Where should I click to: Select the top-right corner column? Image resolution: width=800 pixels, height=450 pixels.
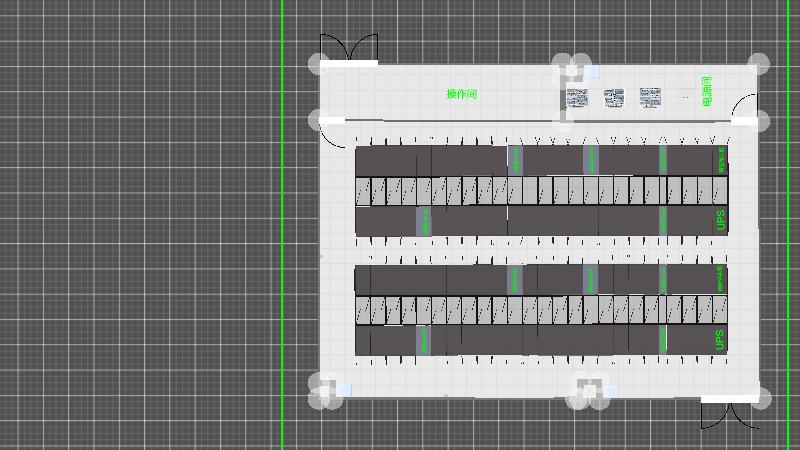pos(758,65)
